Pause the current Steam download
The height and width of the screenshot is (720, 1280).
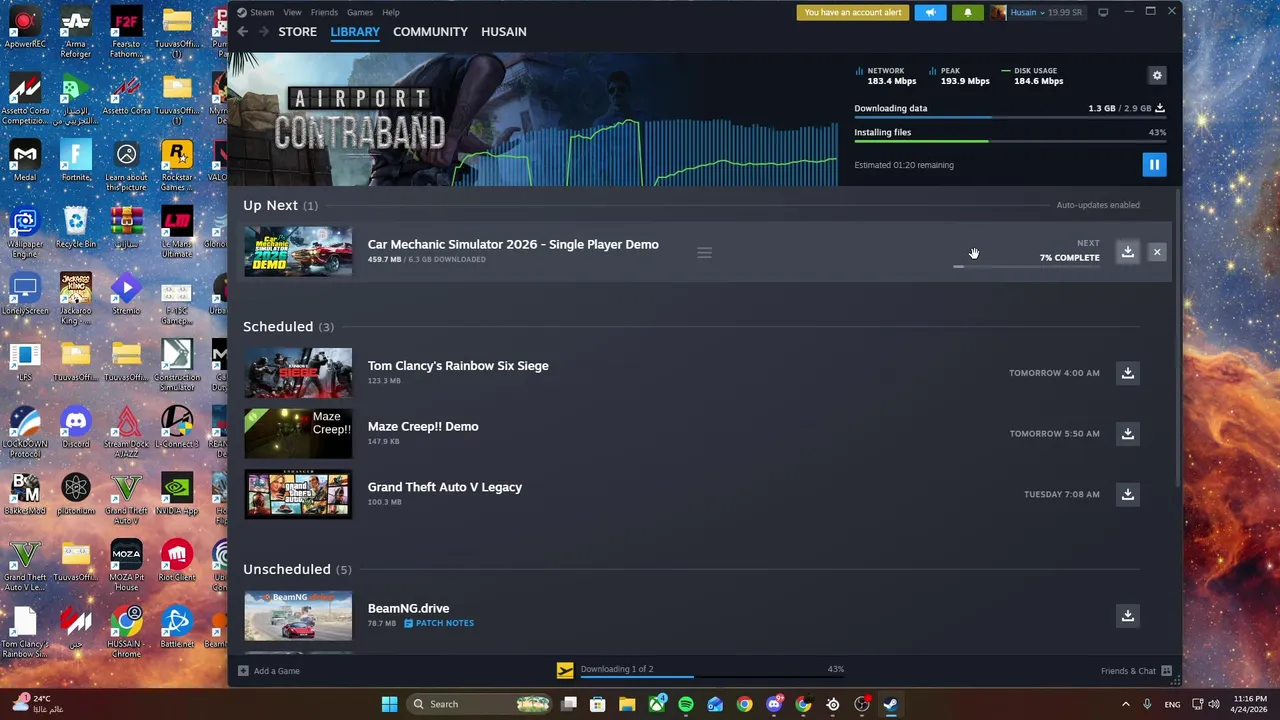point(1154,165)
